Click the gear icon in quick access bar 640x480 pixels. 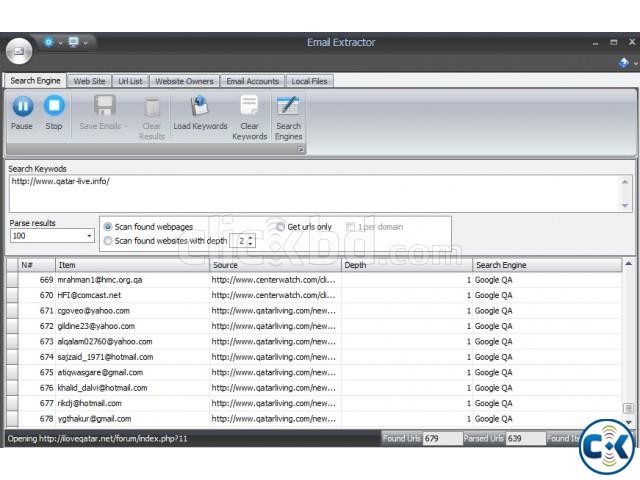tap(49, 42)
